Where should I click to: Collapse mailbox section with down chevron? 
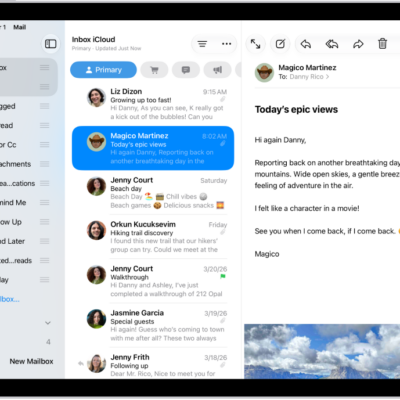(48, 323)
